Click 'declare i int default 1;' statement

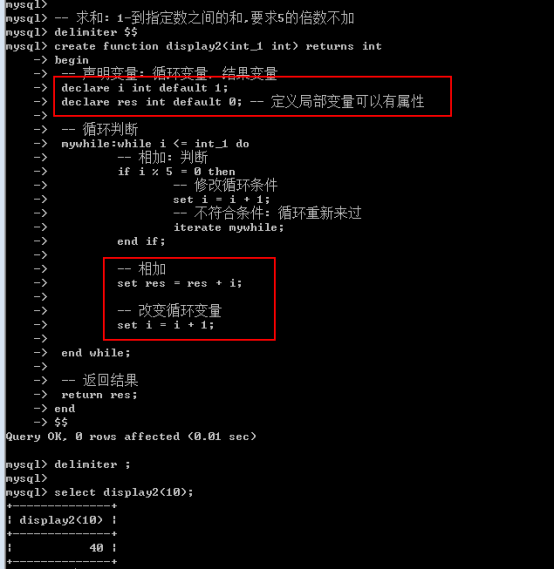tap(144, 88)
